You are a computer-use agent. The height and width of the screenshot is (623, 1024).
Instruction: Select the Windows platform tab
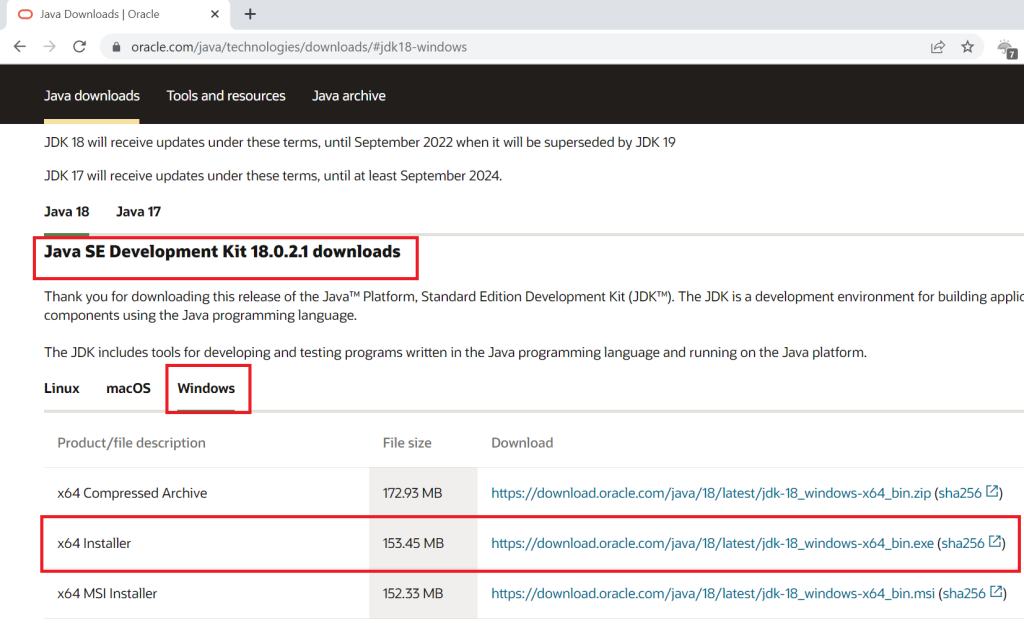point(206,388)
